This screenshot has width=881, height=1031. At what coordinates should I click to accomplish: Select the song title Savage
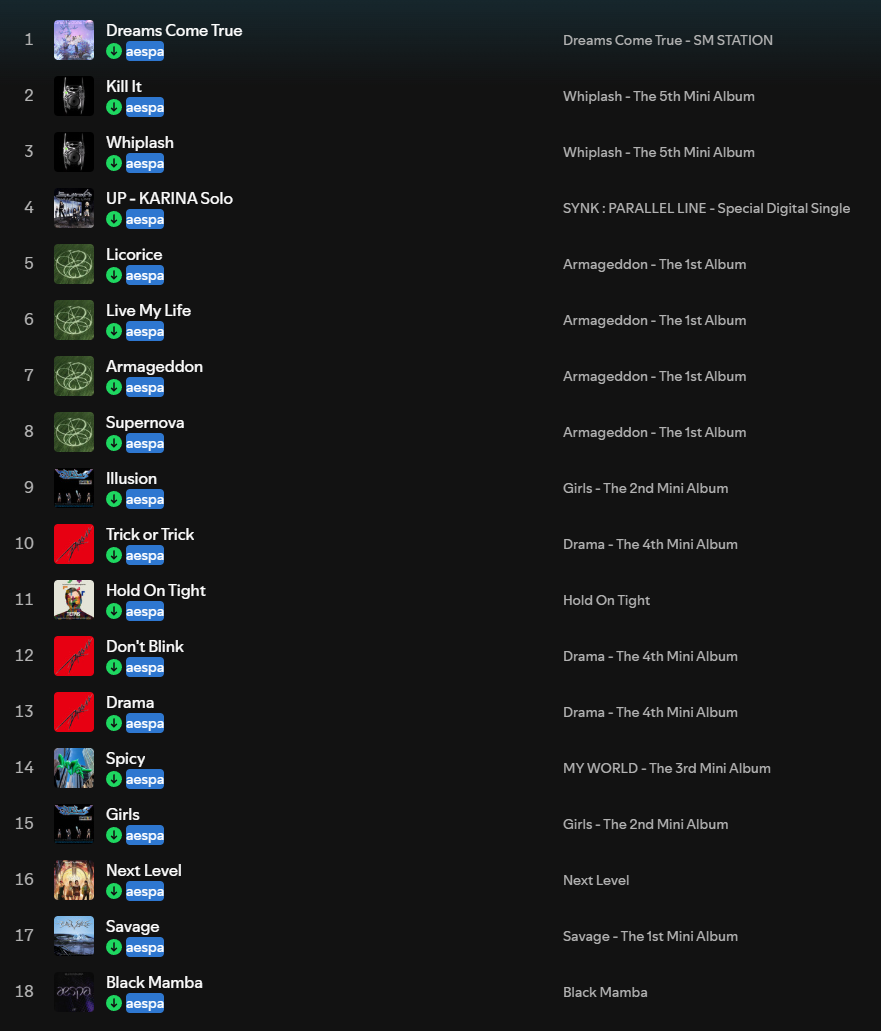[x=132, y=926]
